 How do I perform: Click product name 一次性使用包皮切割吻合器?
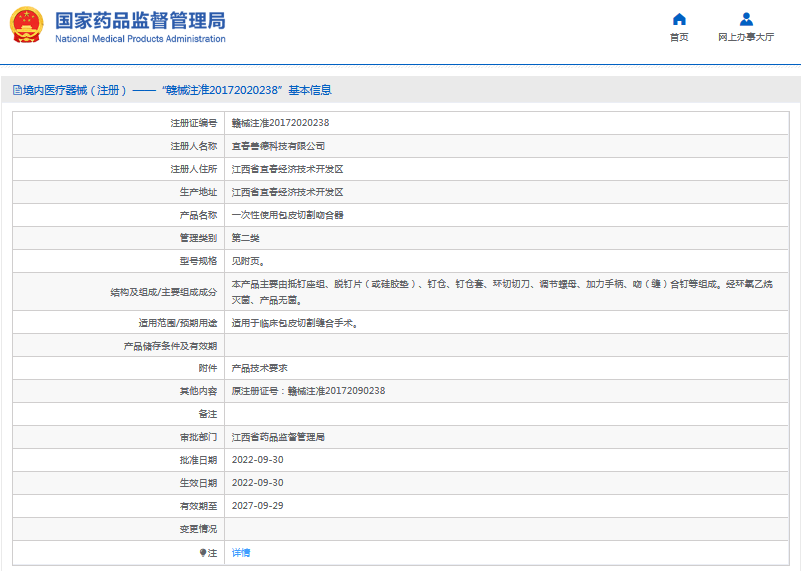287,215
